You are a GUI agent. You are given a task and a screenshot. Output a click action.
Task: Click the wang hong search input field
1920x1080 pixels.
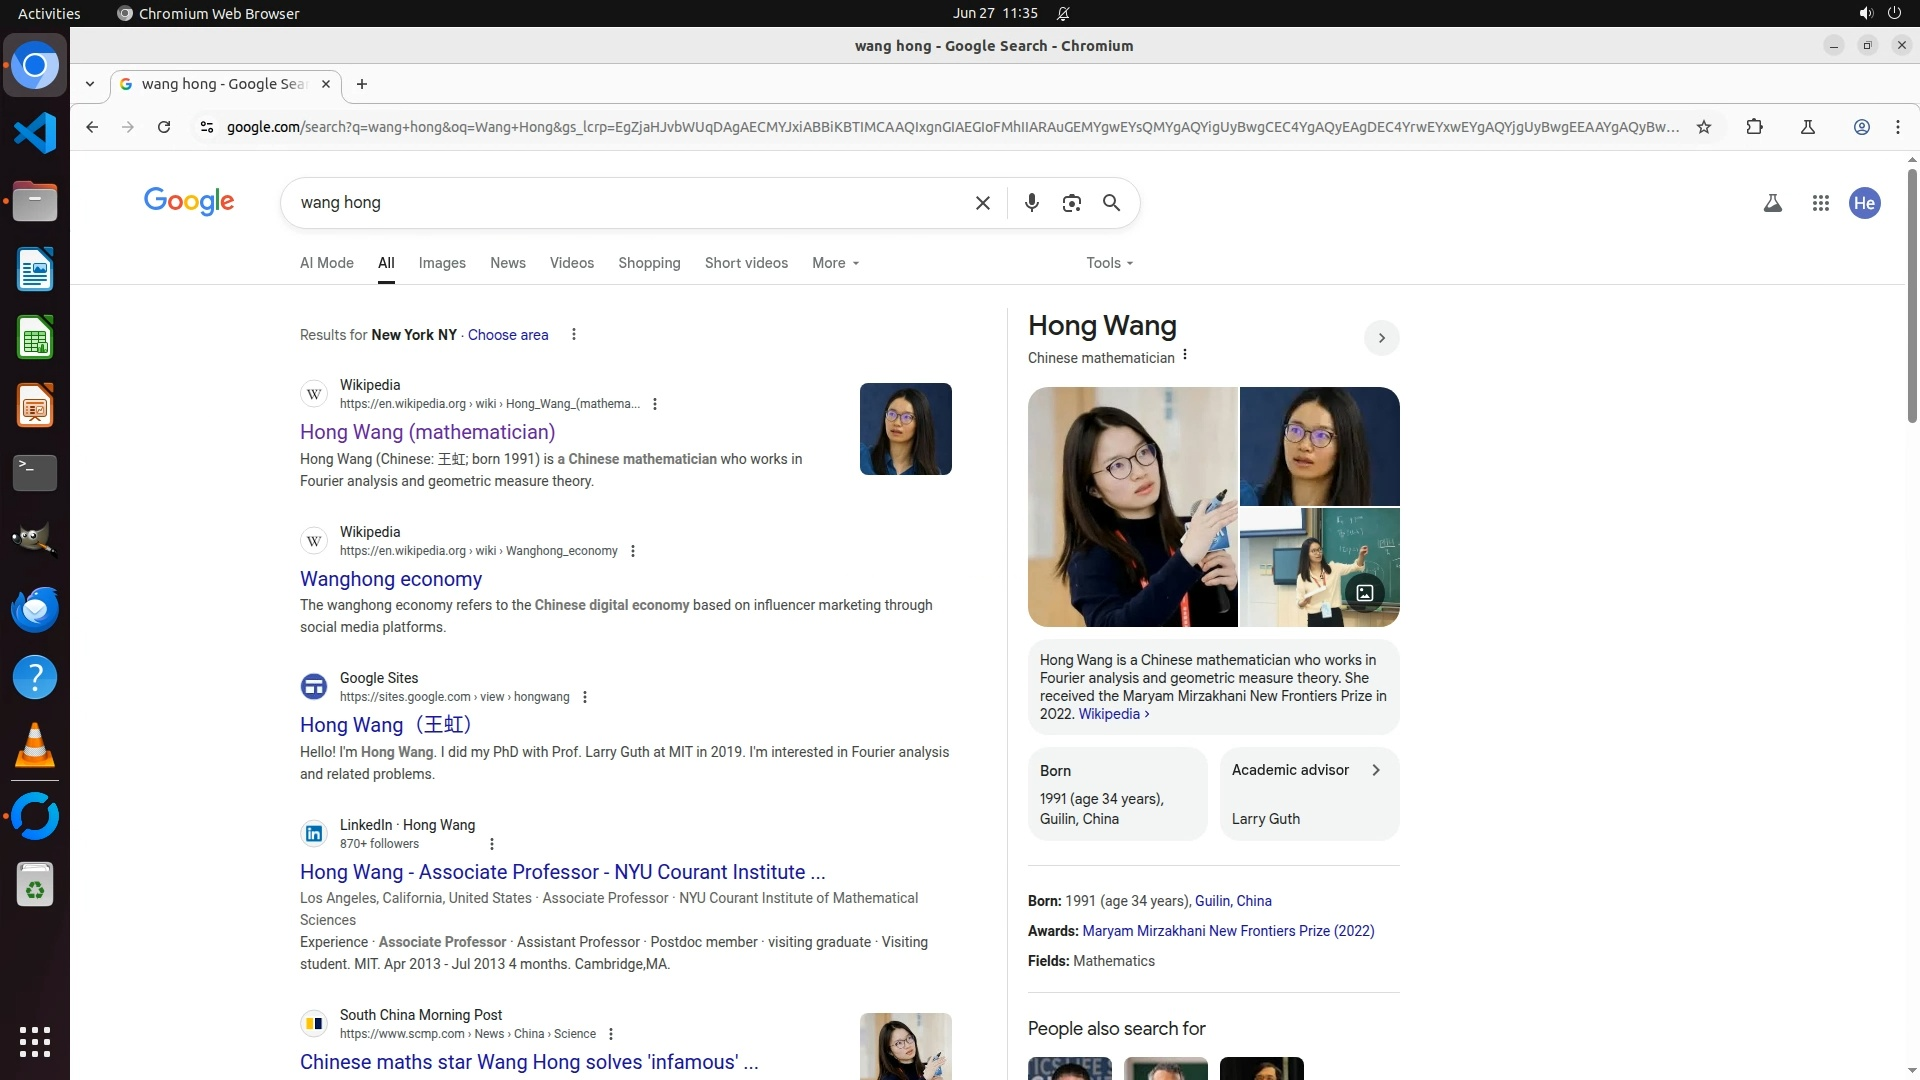[620, 203]
